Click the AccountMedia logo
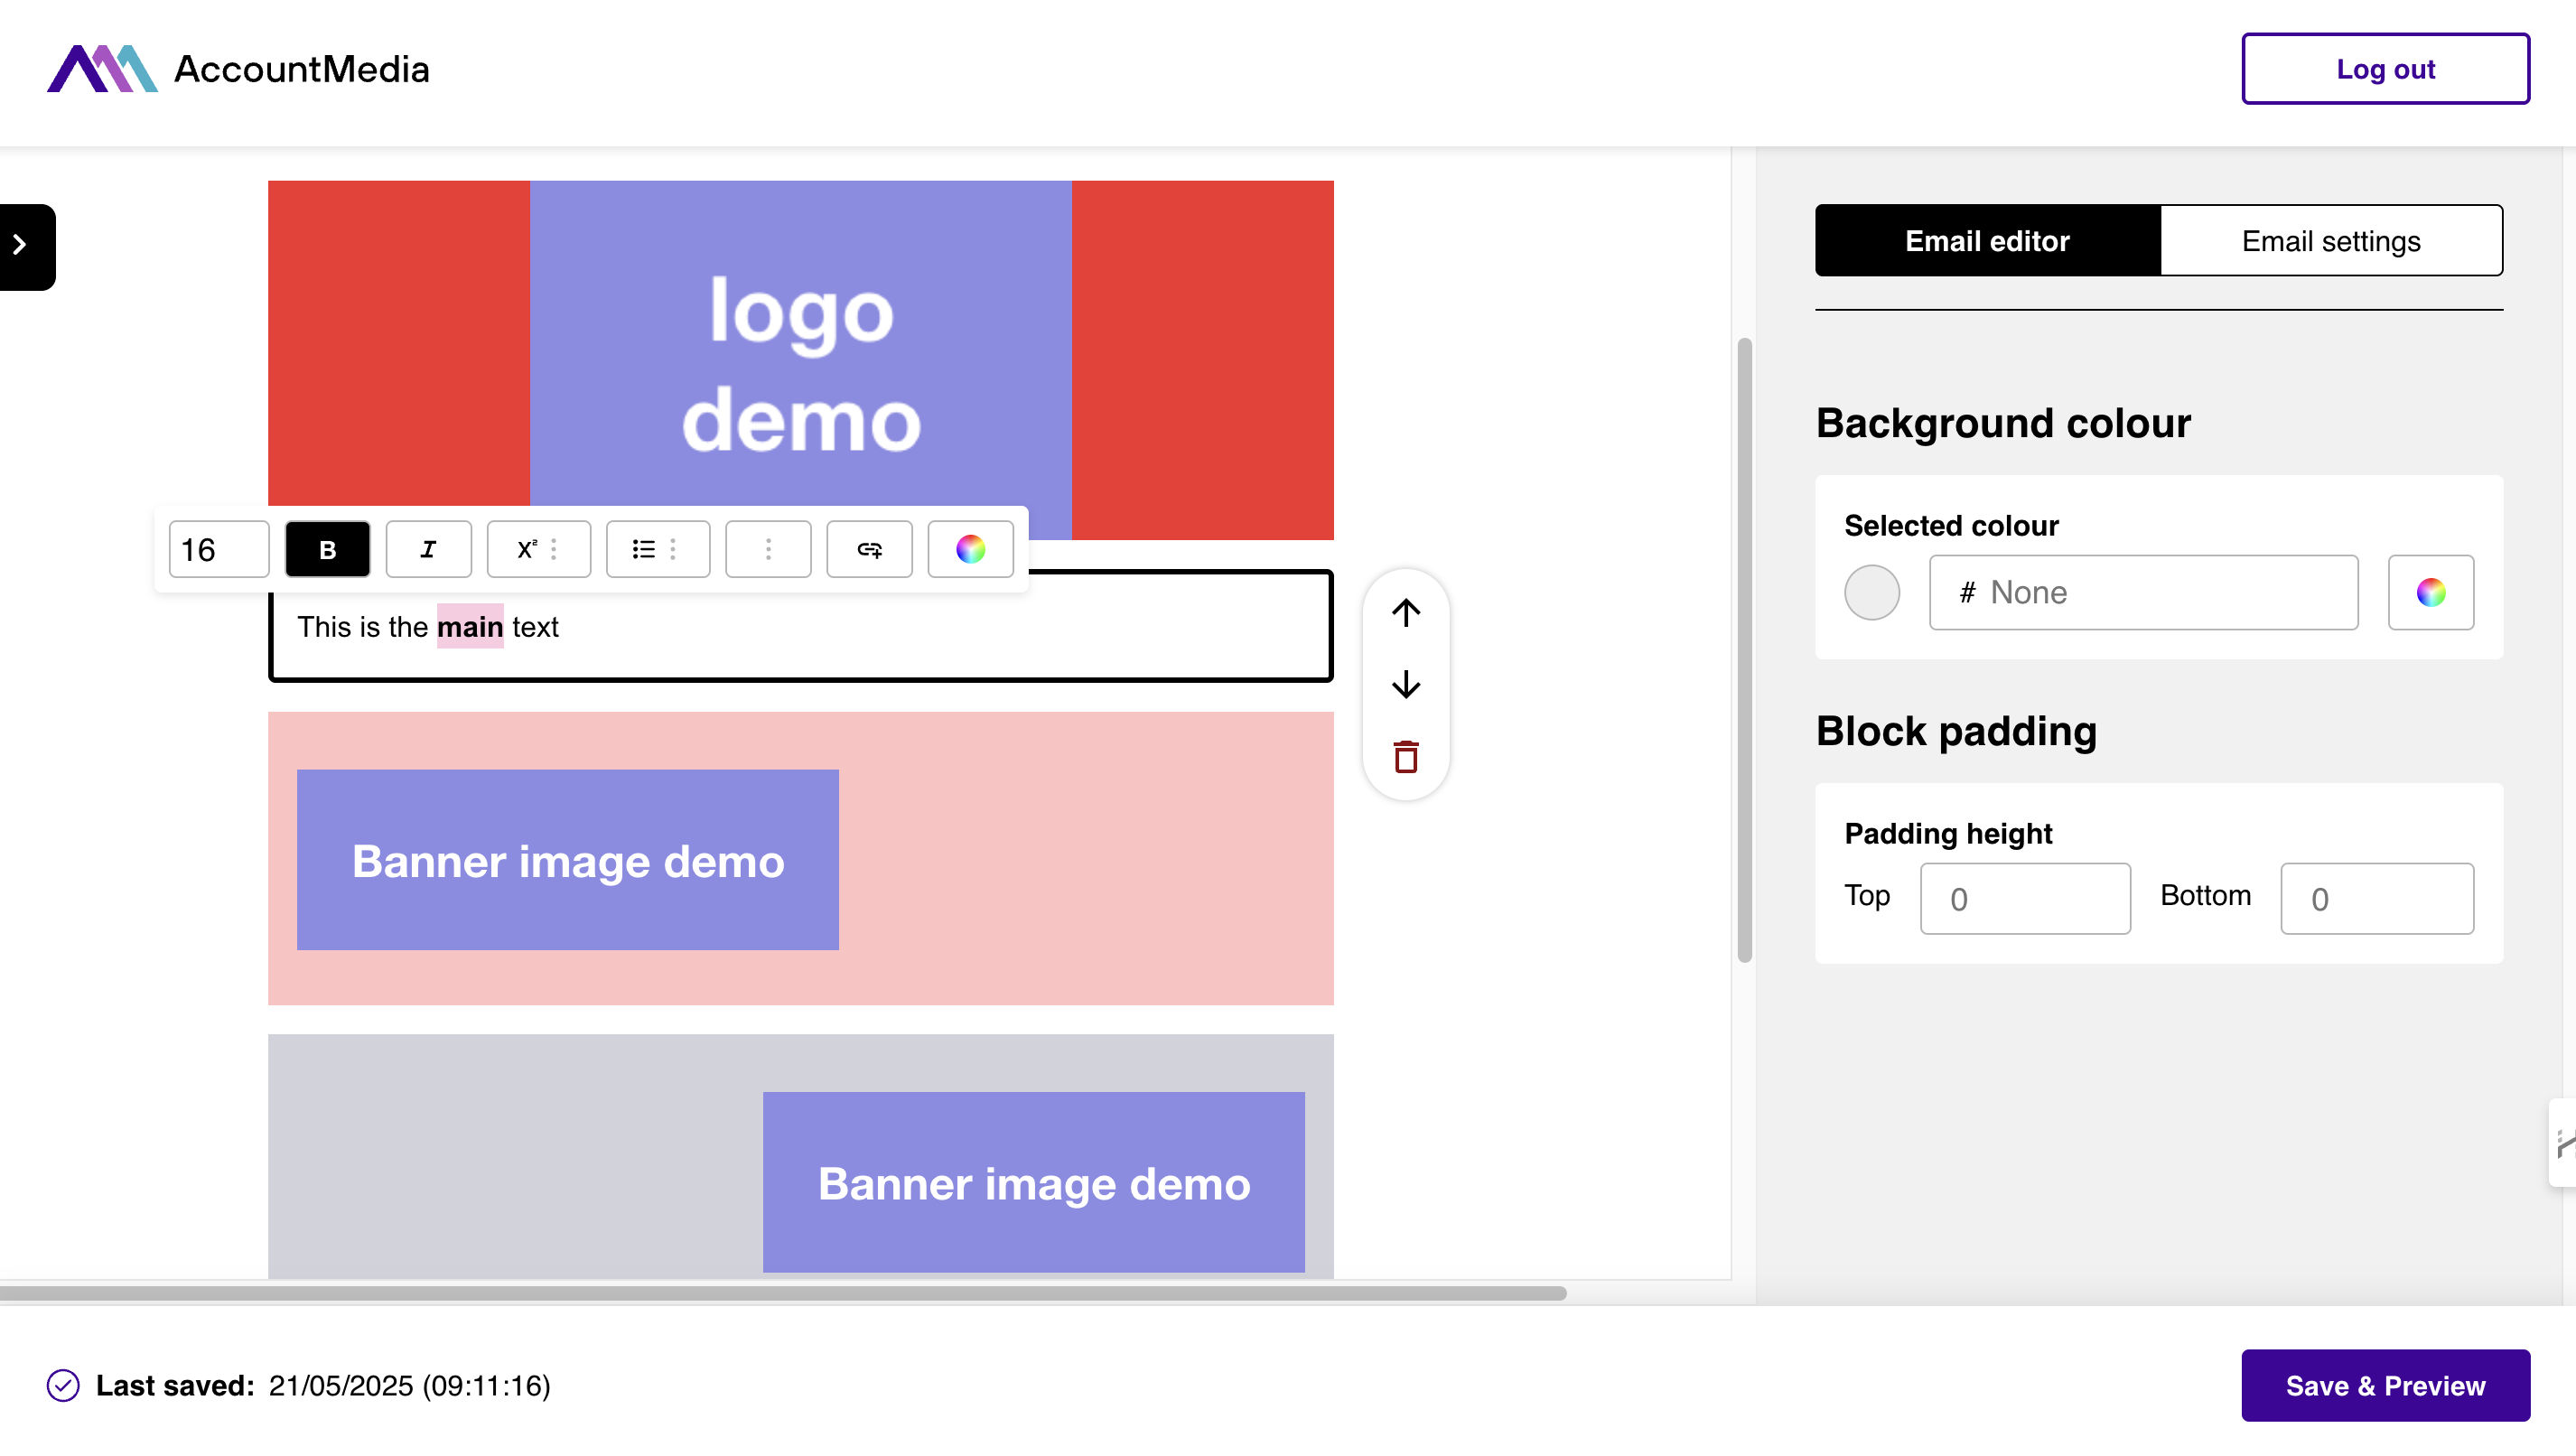2576x1456 pixels. click(x=238, y=68)
